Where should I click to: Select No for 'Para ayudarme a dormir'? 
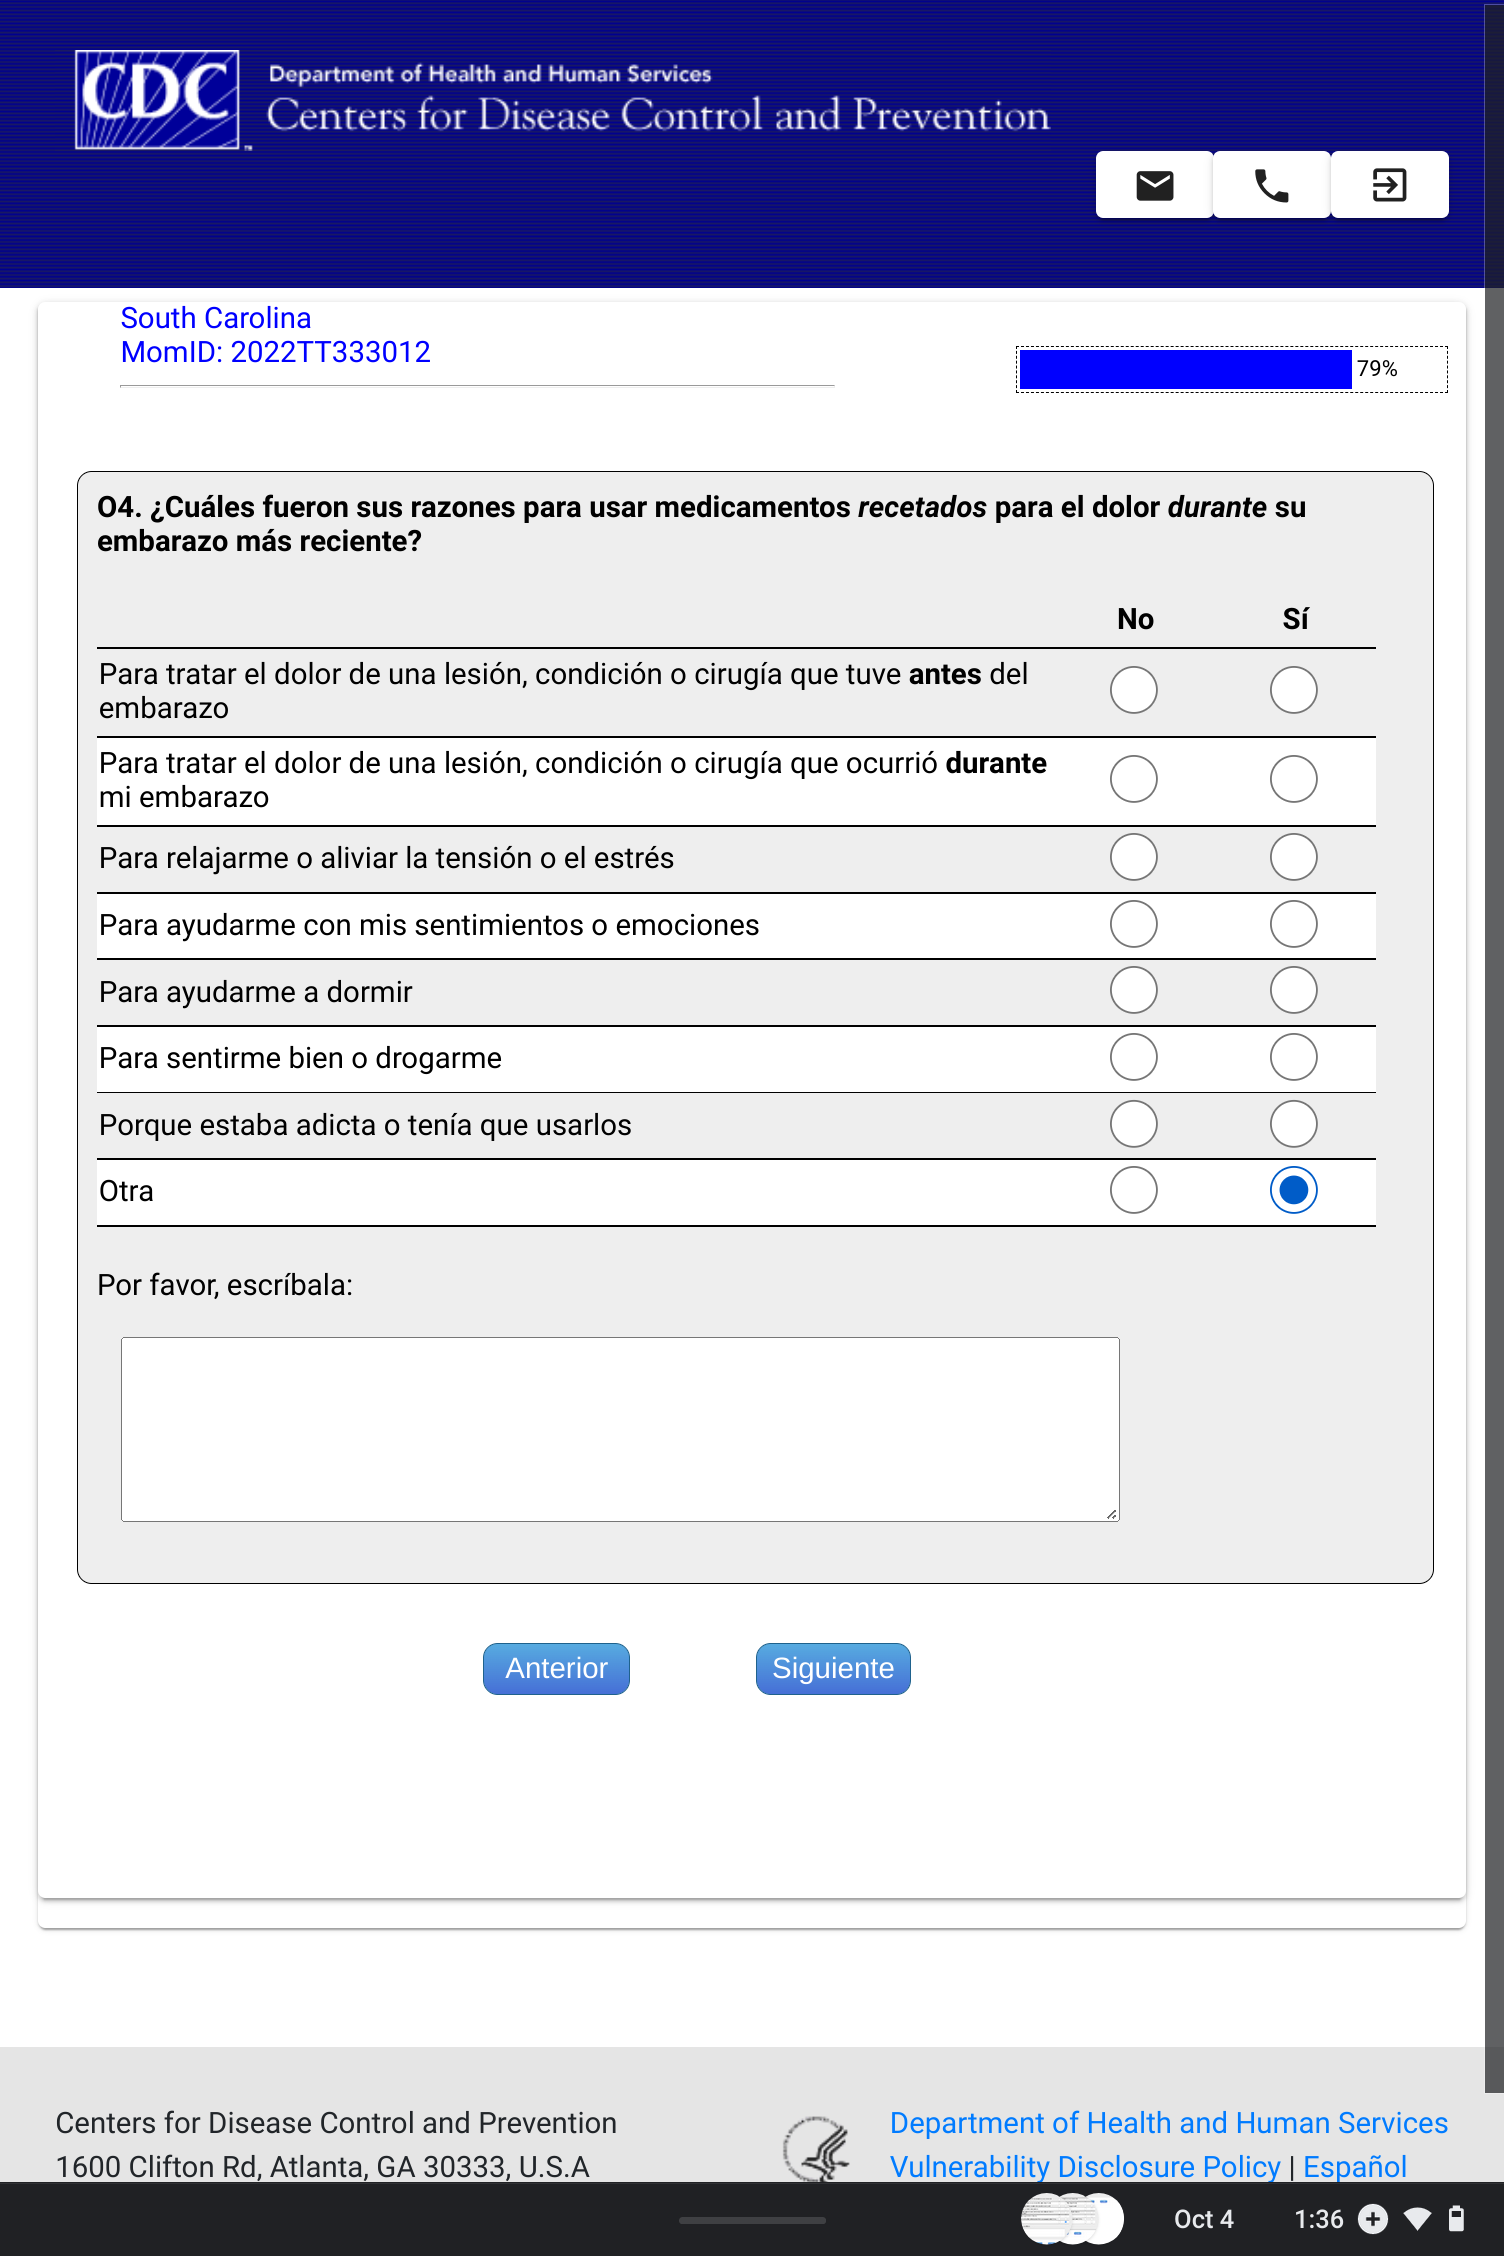(x=1133, y=991)
